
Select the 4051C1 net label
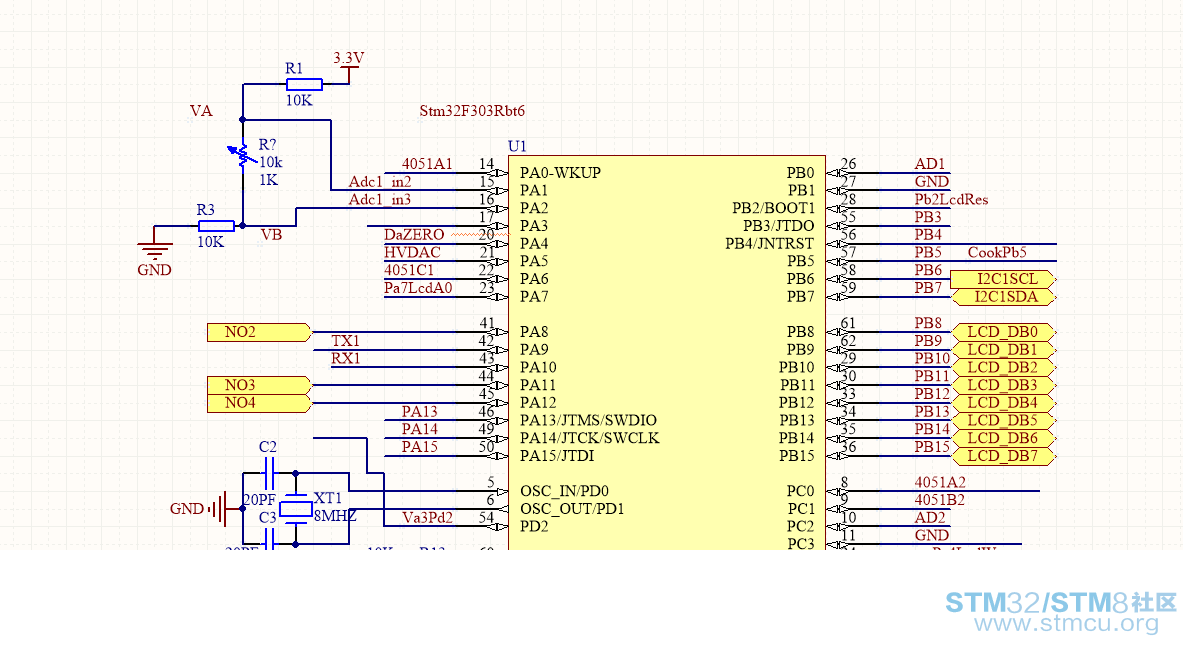(x=409, y=270)
